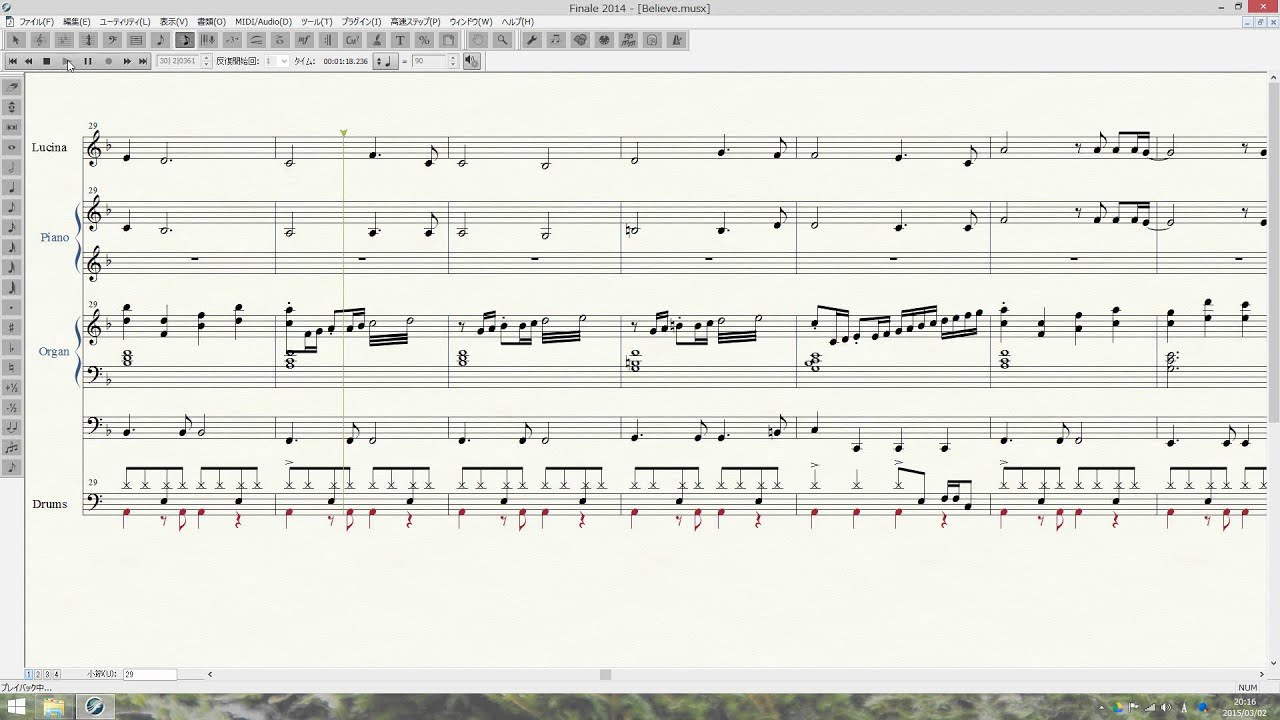The width and height of the screenshot is (1280, 720).
Task: Select the Clef tool with bass clef icon
Action: click(112, 40)
